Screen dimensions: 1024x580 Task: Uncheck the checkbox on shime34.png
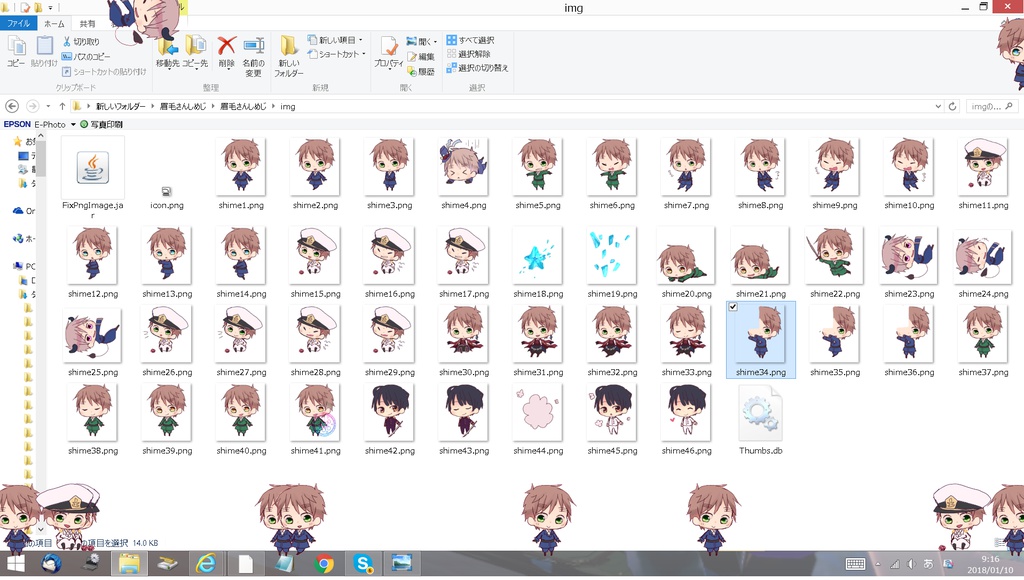733,307
